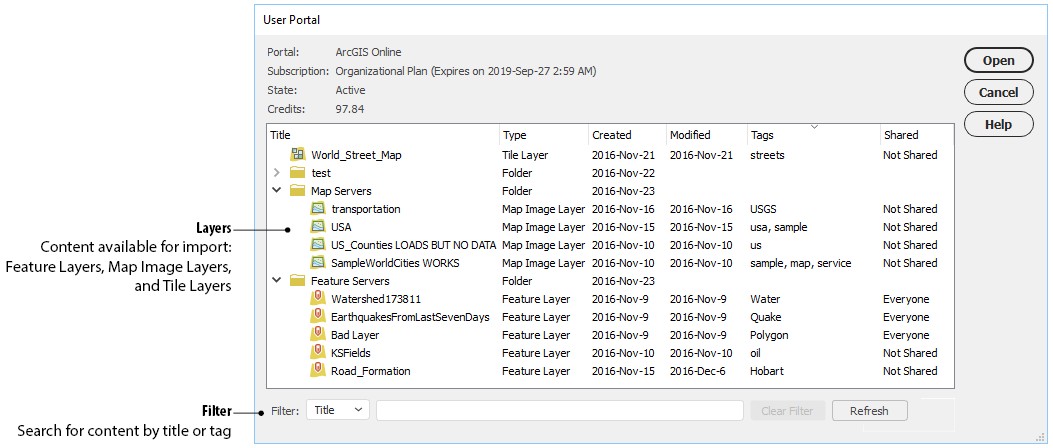Click the Watershed173811 feature layer icon
Image resolution: width=1053 pixels, height=448 pixels.
(x=318, y=299)
